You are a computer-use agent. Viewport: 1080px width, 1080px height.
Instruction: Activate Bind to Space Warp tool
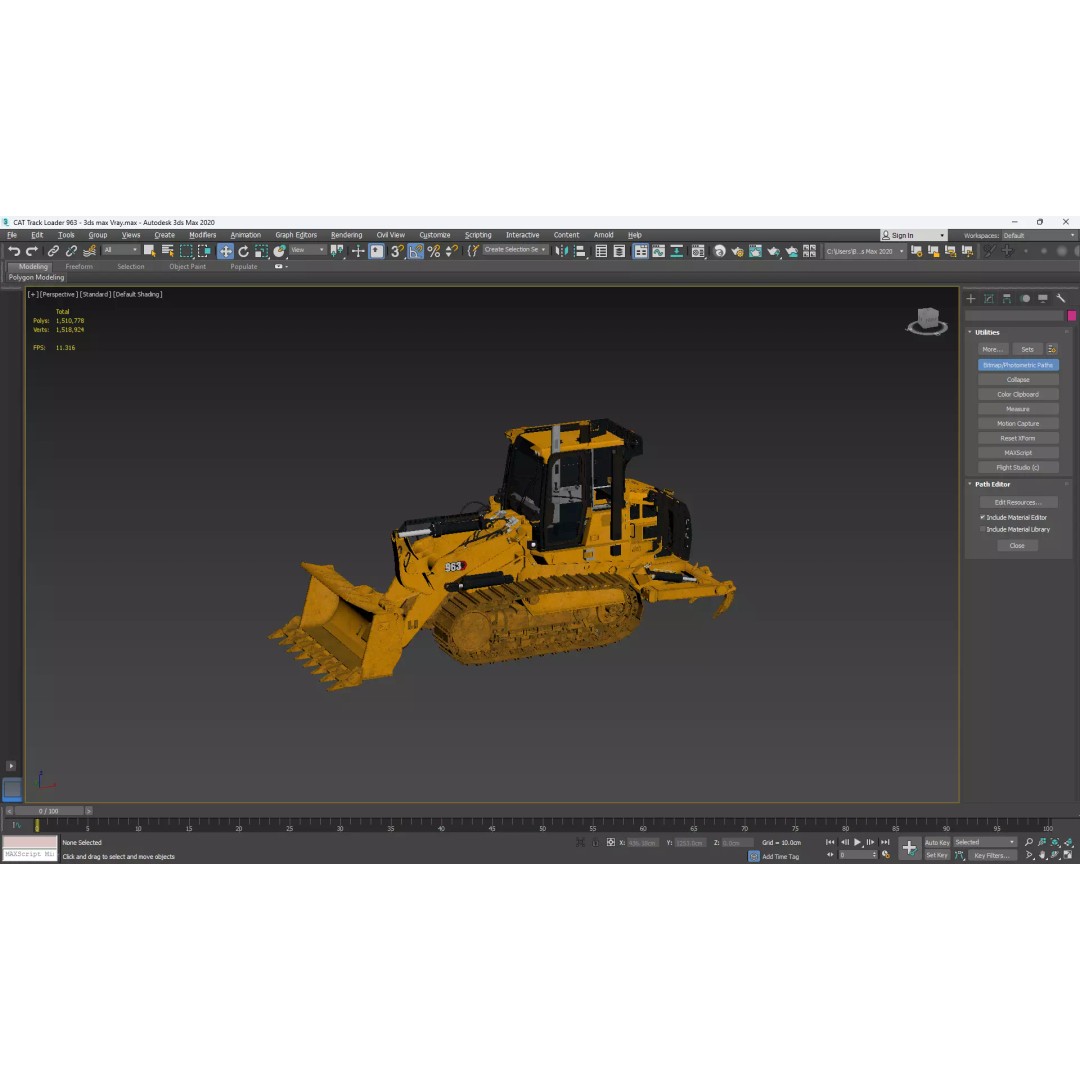point(90,251)
